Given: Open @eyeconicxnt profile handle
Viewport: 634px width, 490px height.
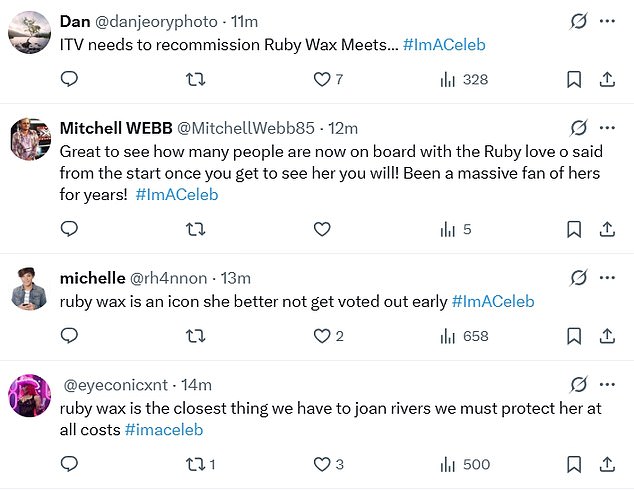Looking at the screenshot, I should [x=117, y=385].
